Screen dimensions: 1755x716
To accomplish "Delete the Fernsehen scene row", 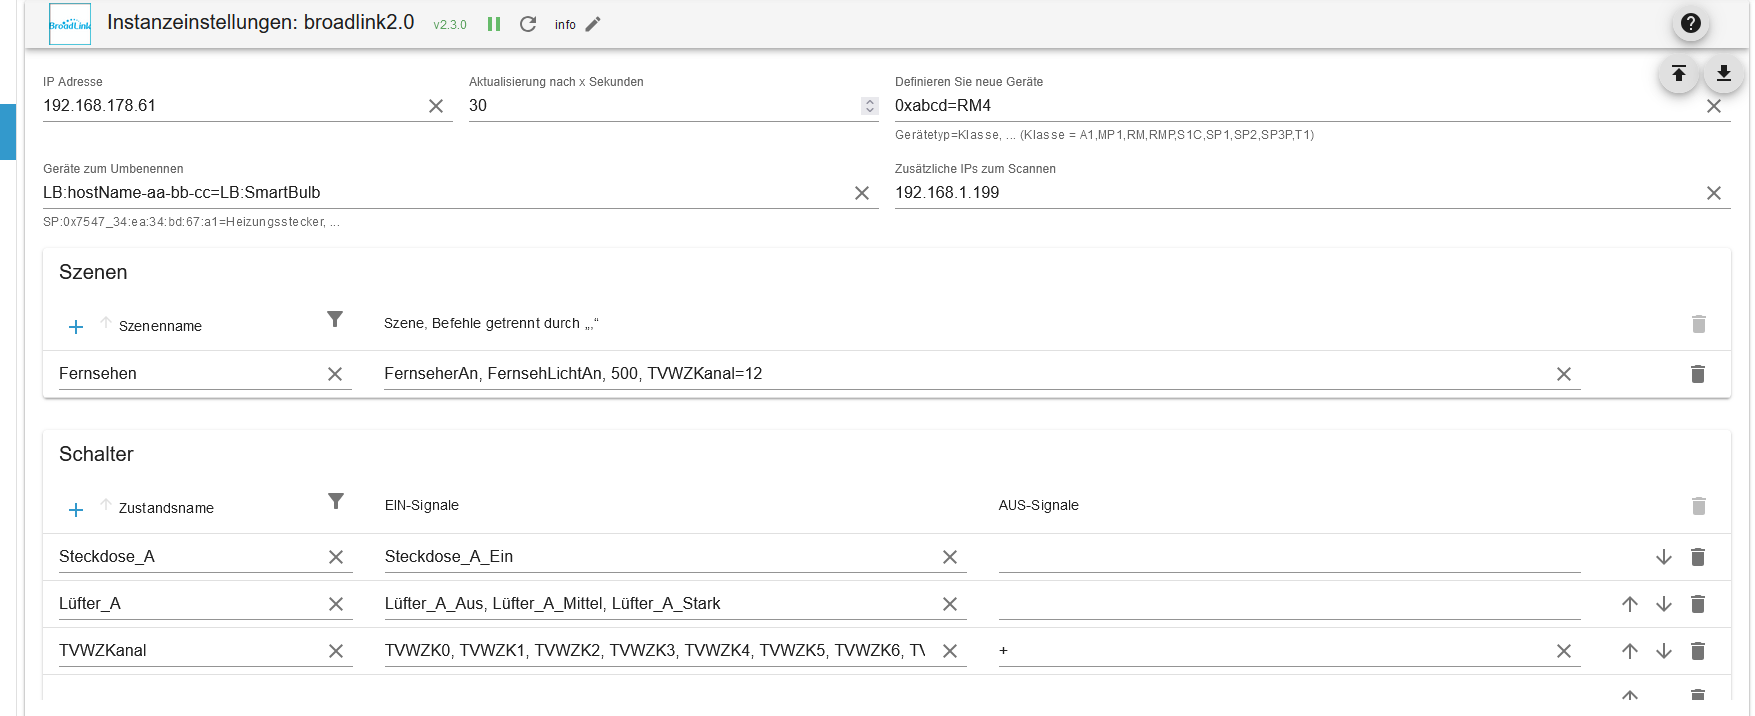I will [1697, 374].
